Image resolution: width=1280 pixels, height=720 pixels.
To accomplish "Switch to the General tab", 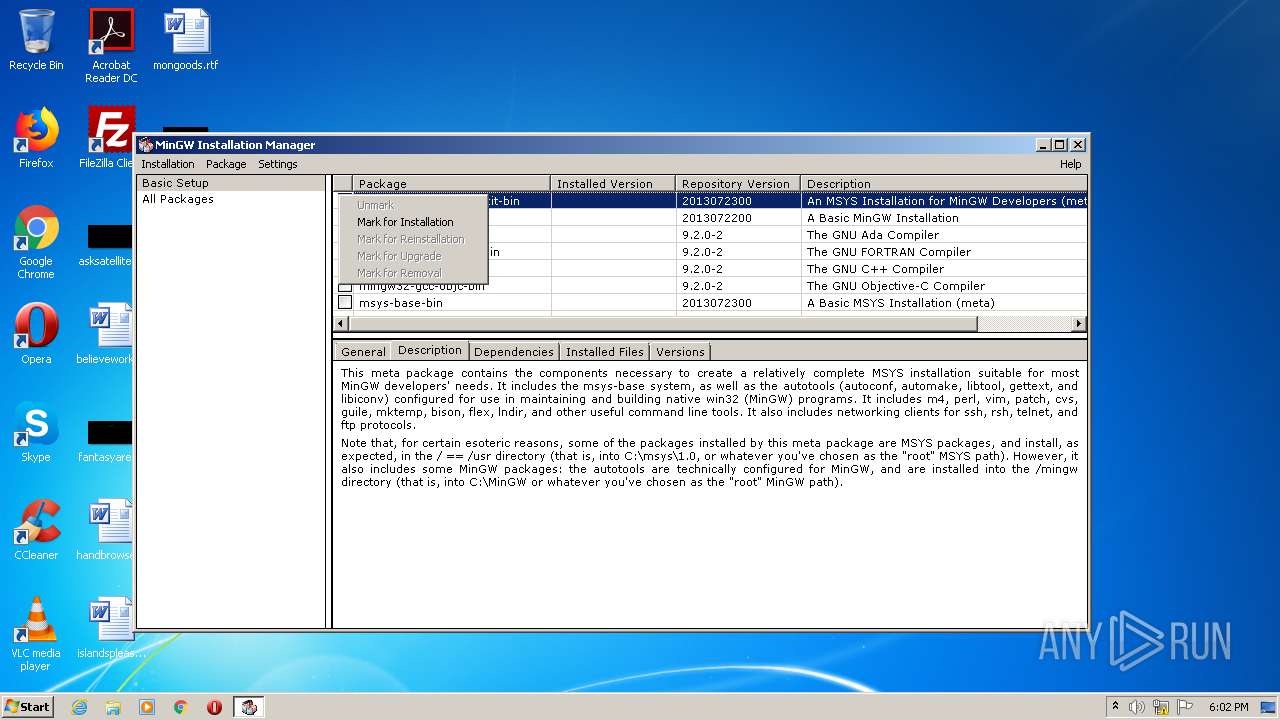I will (363, 352).
